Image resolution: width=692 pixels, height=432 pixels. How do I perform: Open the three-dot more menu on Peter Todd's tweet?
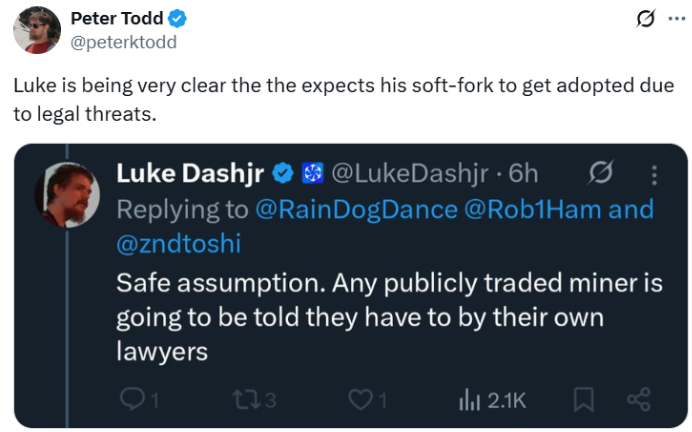677,19
